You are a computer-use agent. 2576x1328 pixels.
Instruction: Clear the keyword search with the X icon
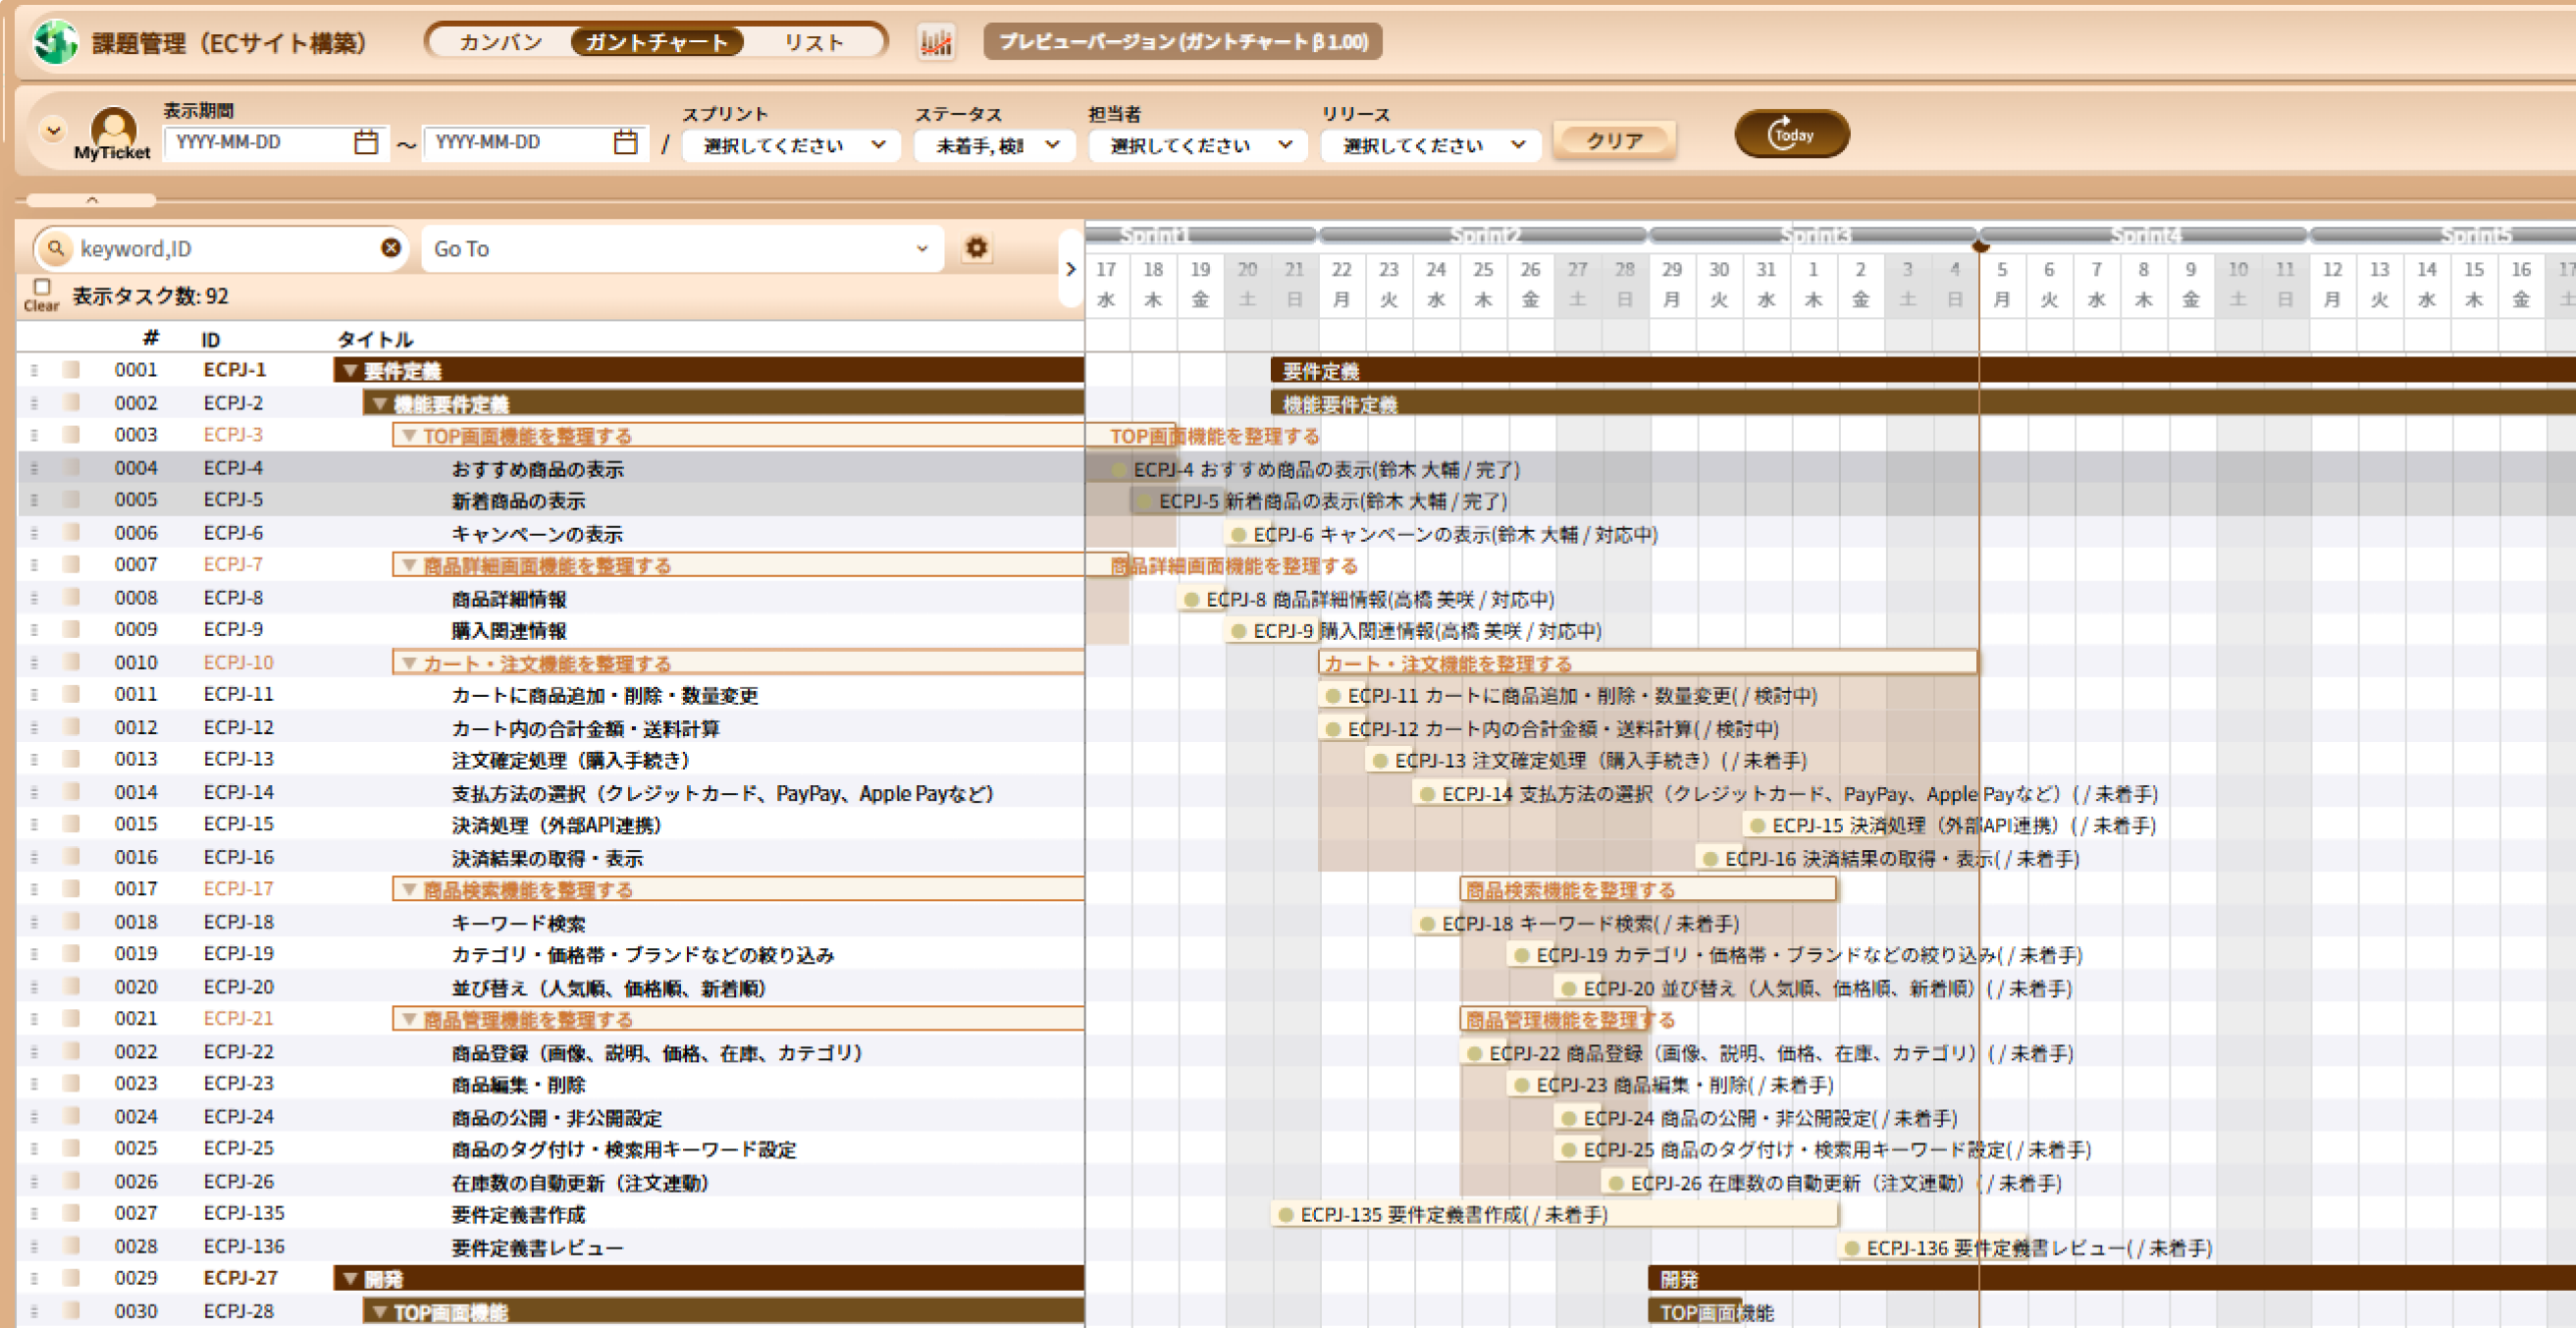tap(391, 248)
